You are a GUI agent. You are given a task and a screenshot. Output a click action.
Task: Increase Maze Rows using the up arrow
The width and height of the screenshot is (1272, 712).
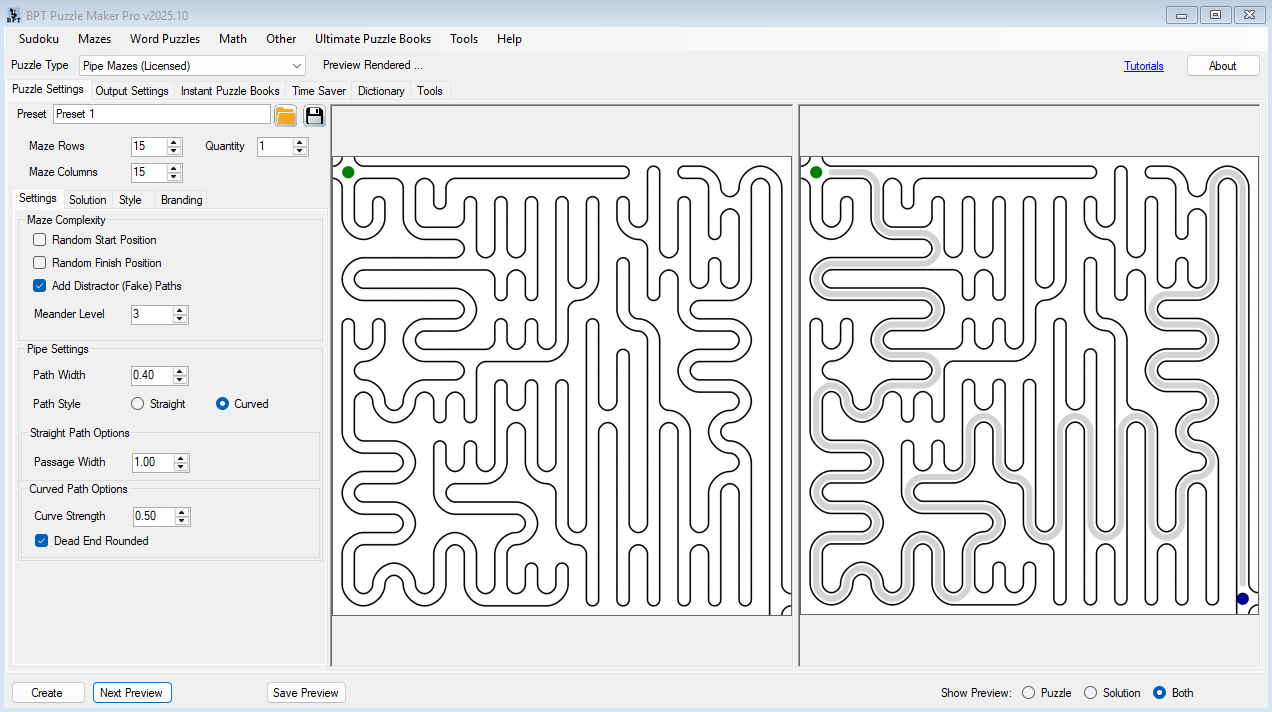(x=173, y=142)
